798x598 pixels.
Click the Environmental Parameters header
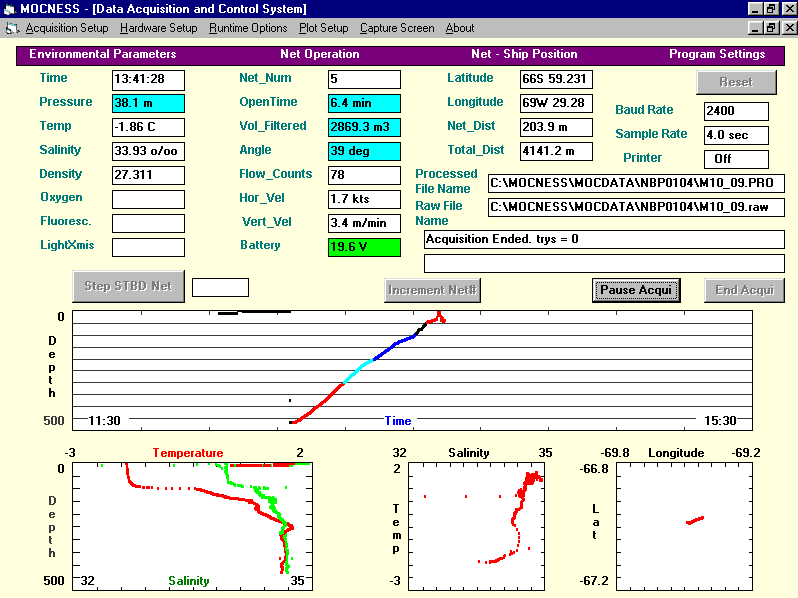point(103,54)
